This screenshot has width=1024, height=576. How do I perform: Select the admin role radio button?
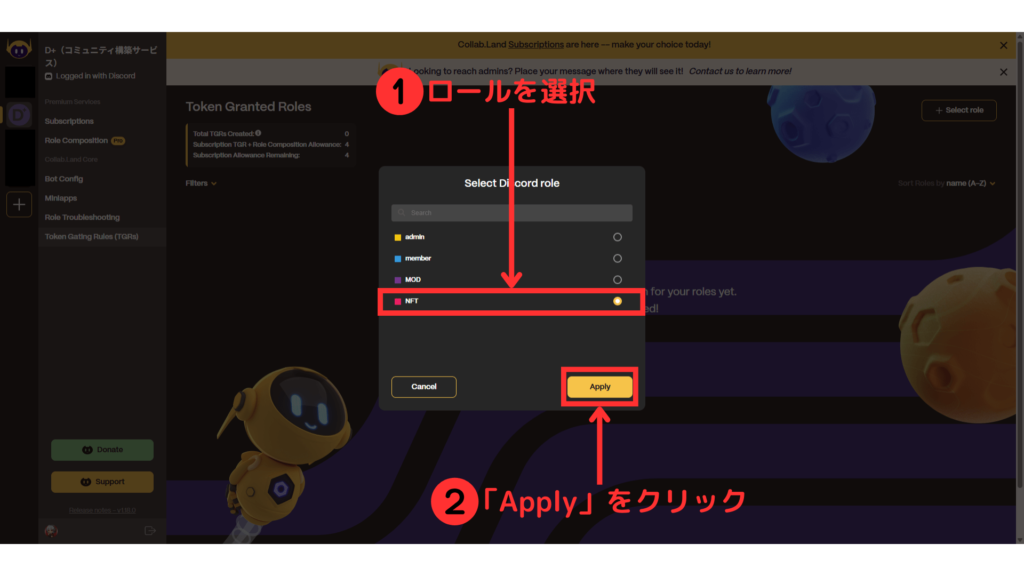click(x=617, y=237)
